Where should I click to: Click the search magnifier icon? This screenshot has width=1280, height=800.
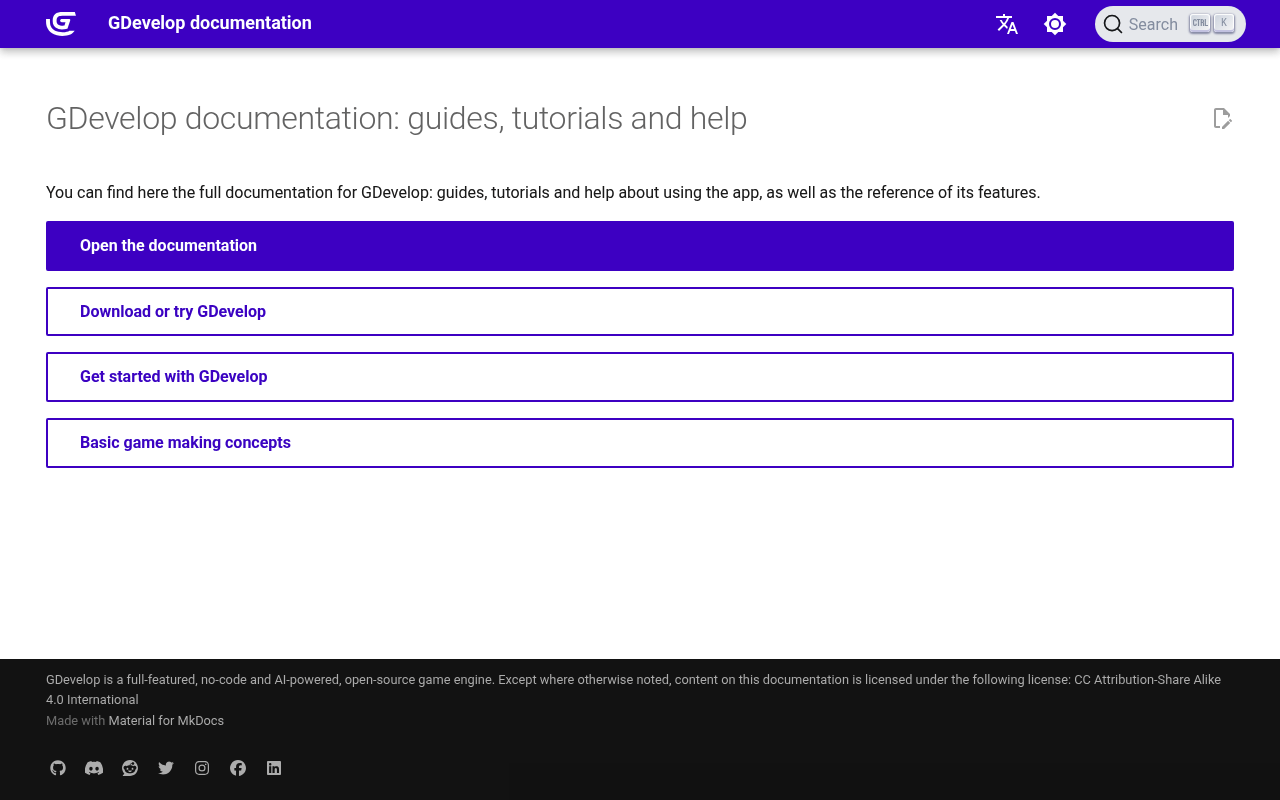coord(1113,24)
